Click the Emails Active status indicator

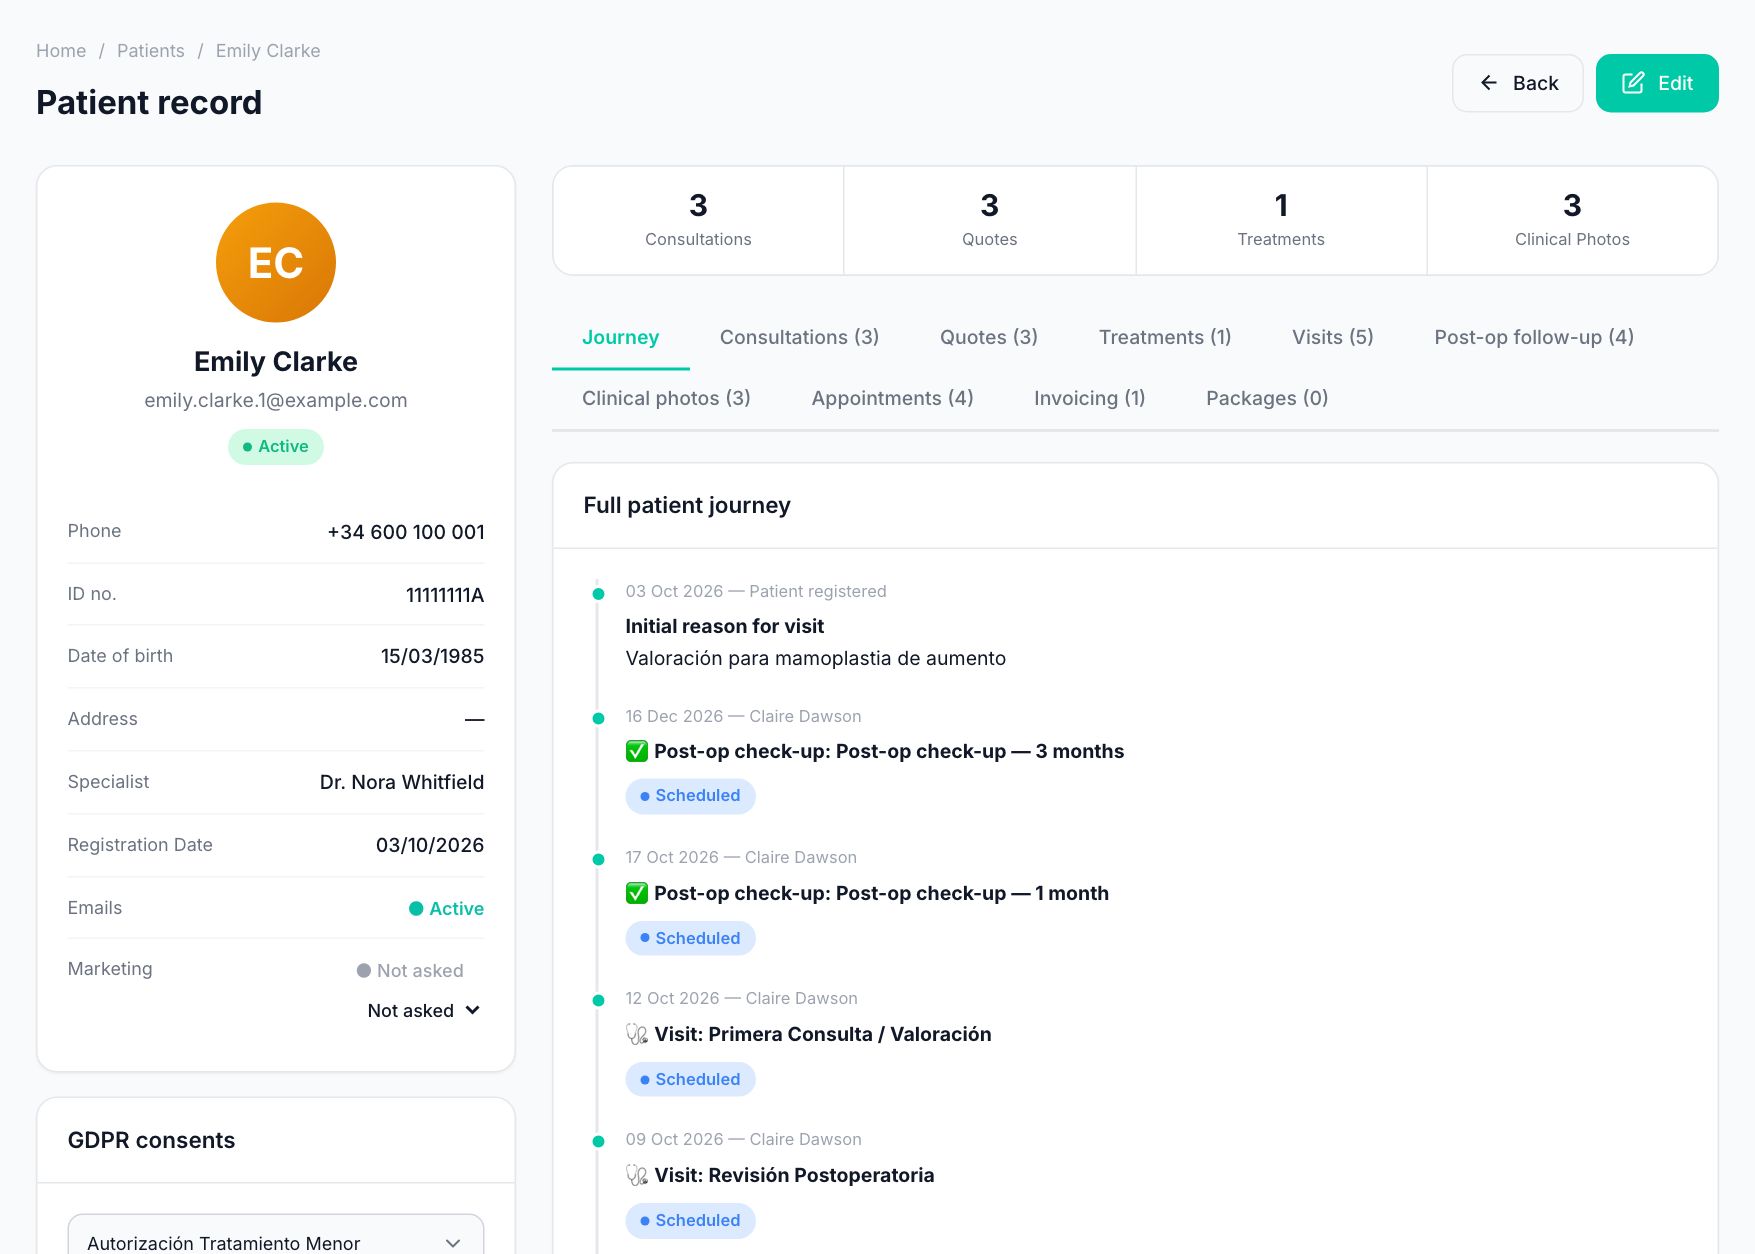pos(446,909)
